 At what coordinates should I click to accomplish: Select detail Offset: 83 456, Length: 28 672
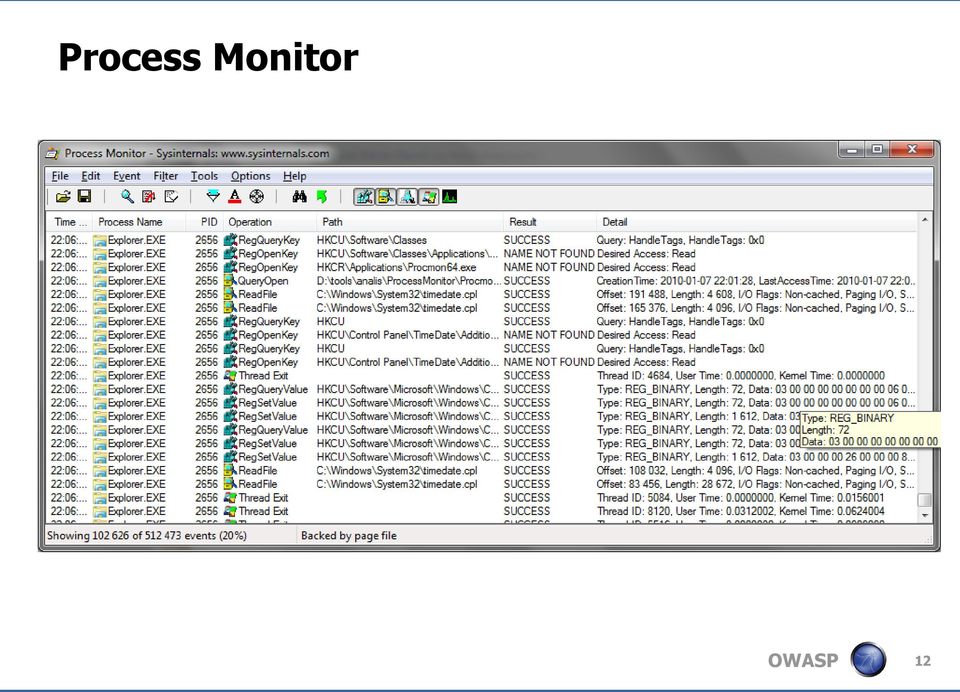pyautogui.click(x=756, y=484)
